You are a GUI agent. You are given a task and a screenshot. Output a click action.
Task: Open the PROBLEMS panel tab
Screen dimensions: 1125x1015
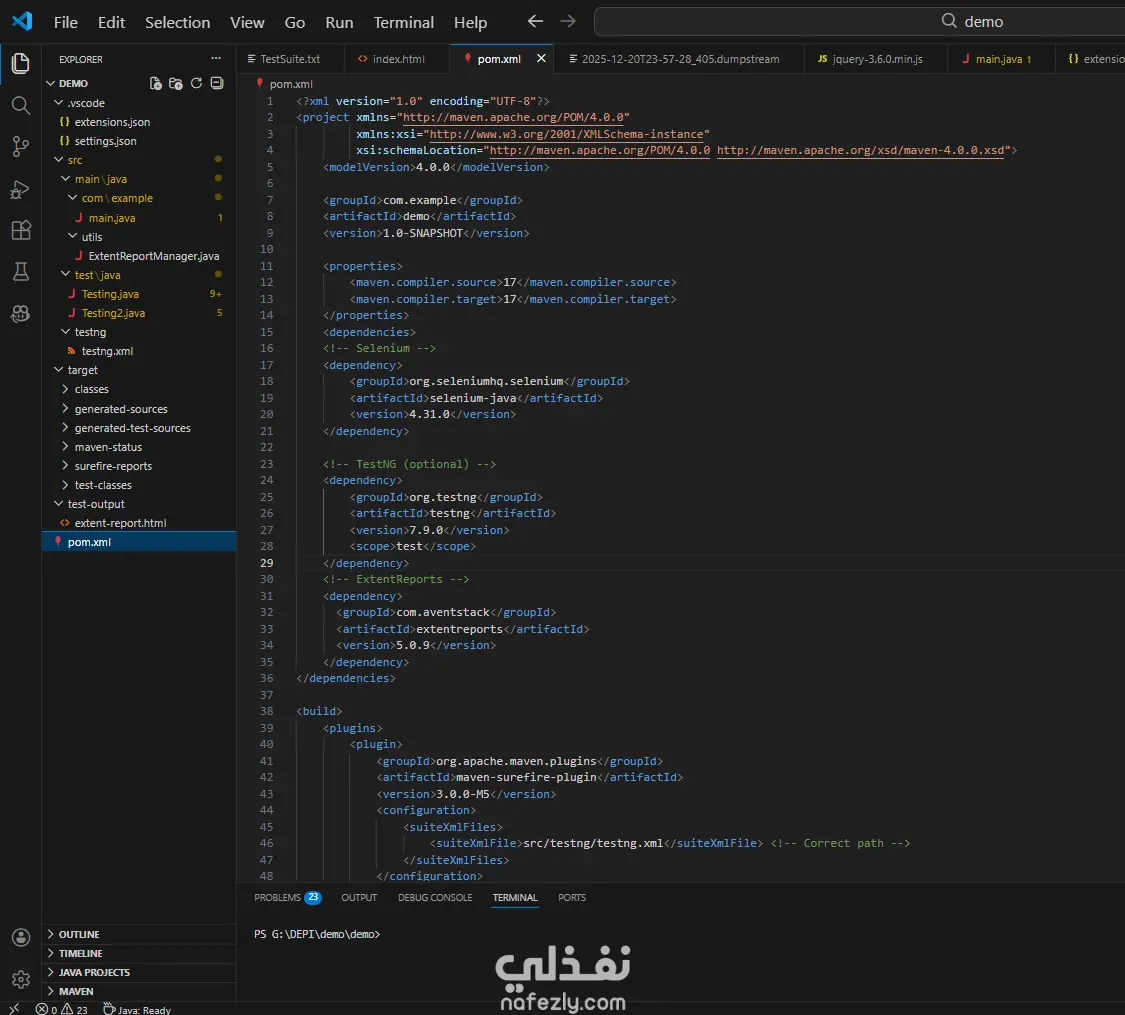(287, 897)
